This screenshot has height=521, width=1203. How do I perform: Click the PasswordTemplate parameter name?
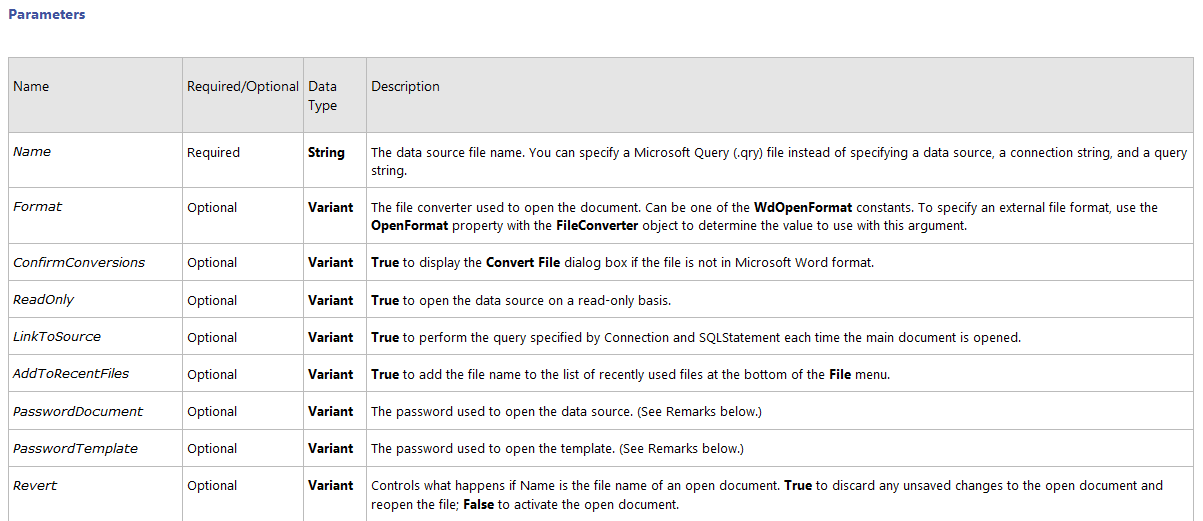pos(75,448)
